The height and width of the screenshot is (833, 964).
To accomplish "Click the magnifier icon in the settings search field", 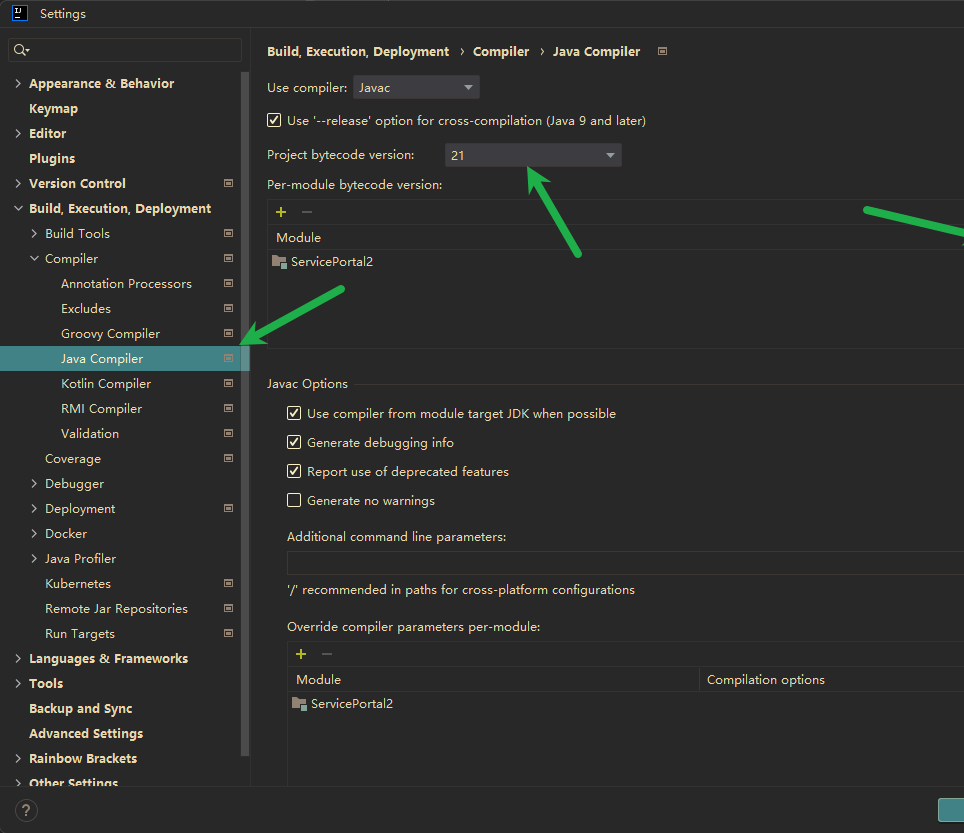I will point(18,49).
